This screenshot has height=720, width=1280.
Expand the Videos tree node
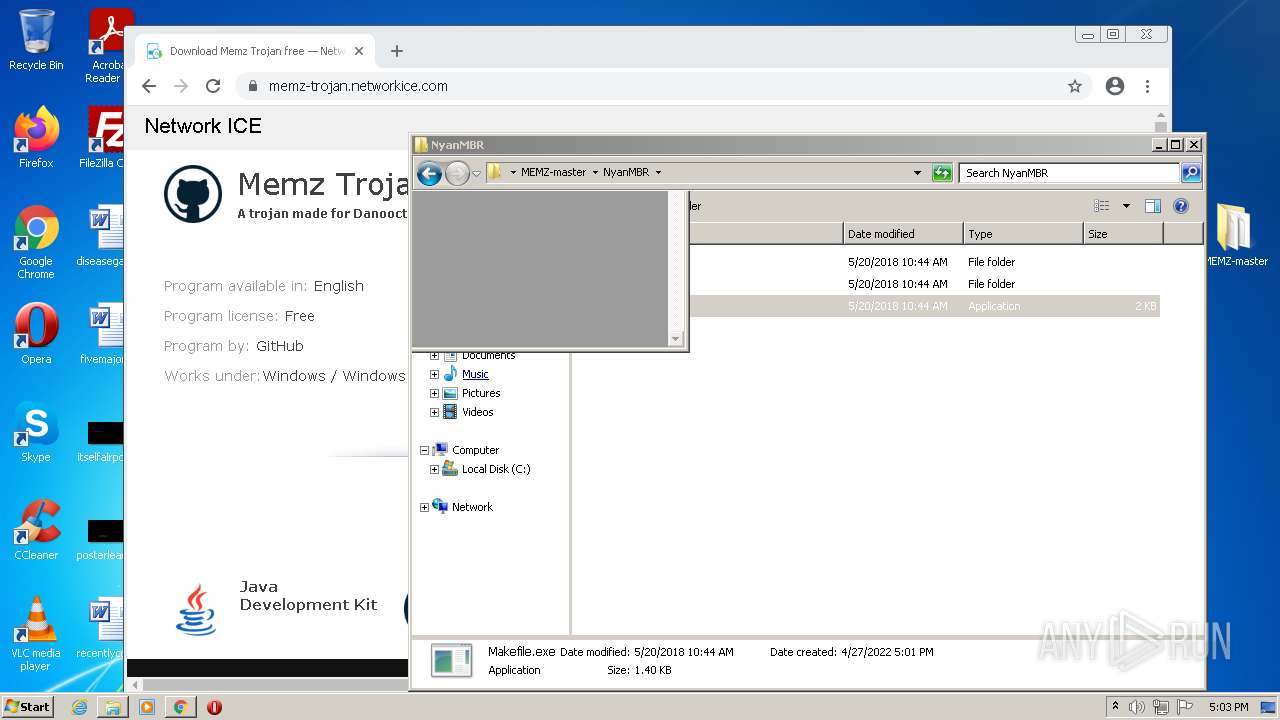pos(434,412)
